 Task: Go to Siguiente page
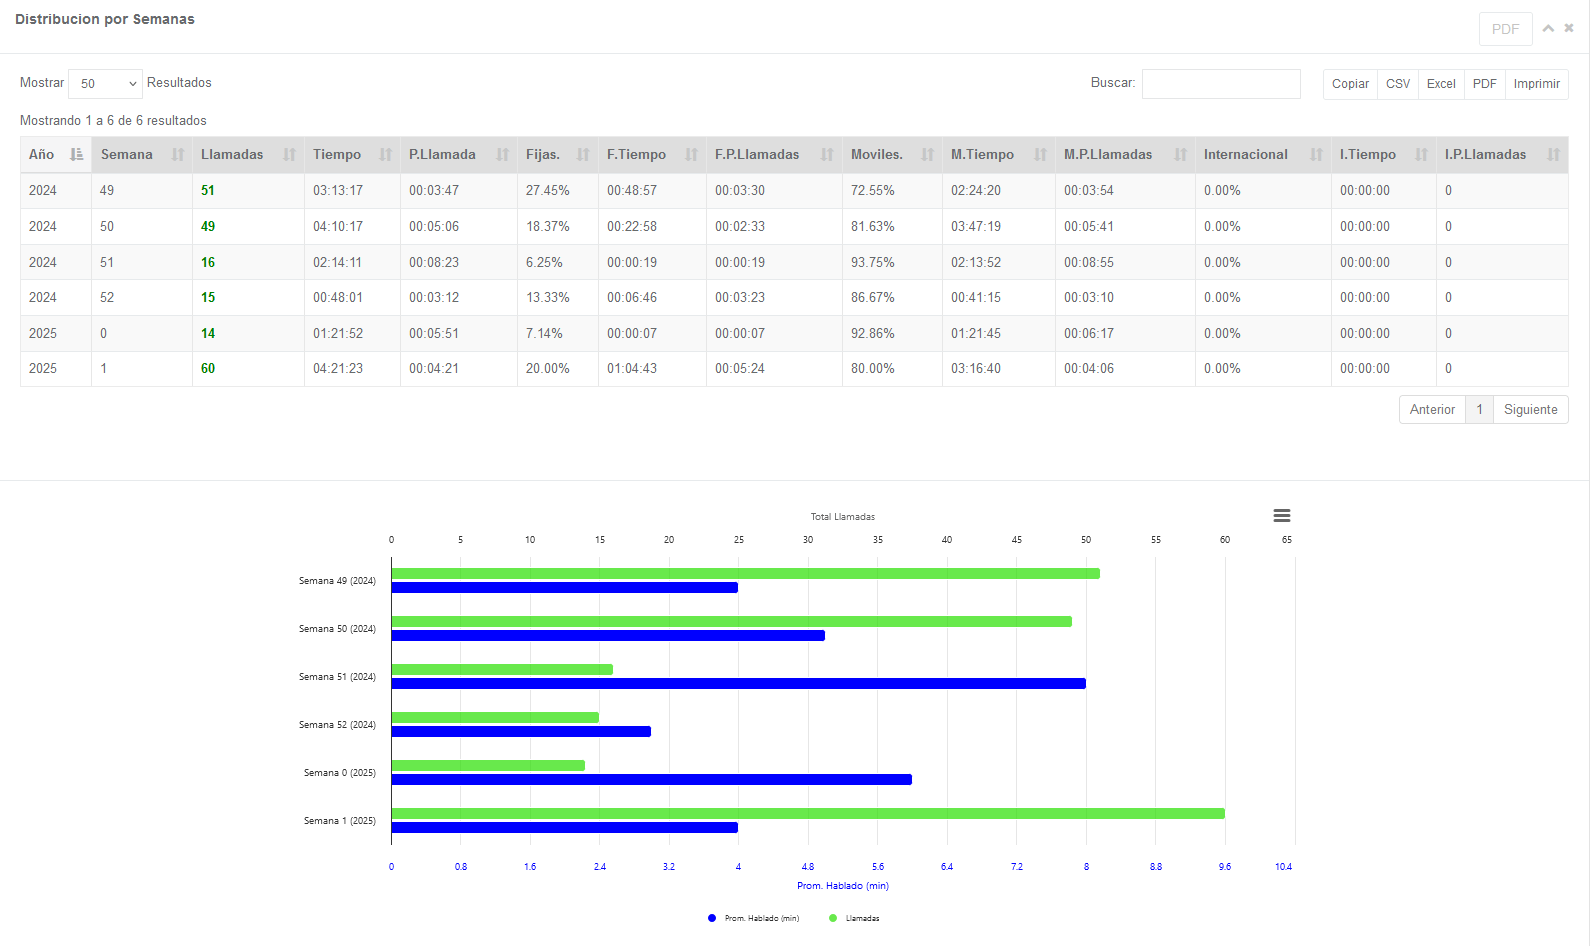1530,410
